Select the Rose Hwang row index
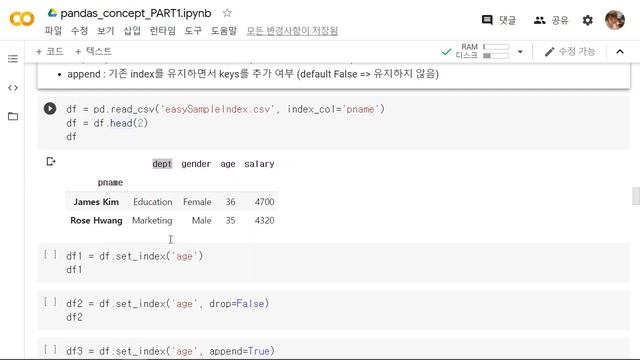Screen dimensions: 640x360 point(96,220)
